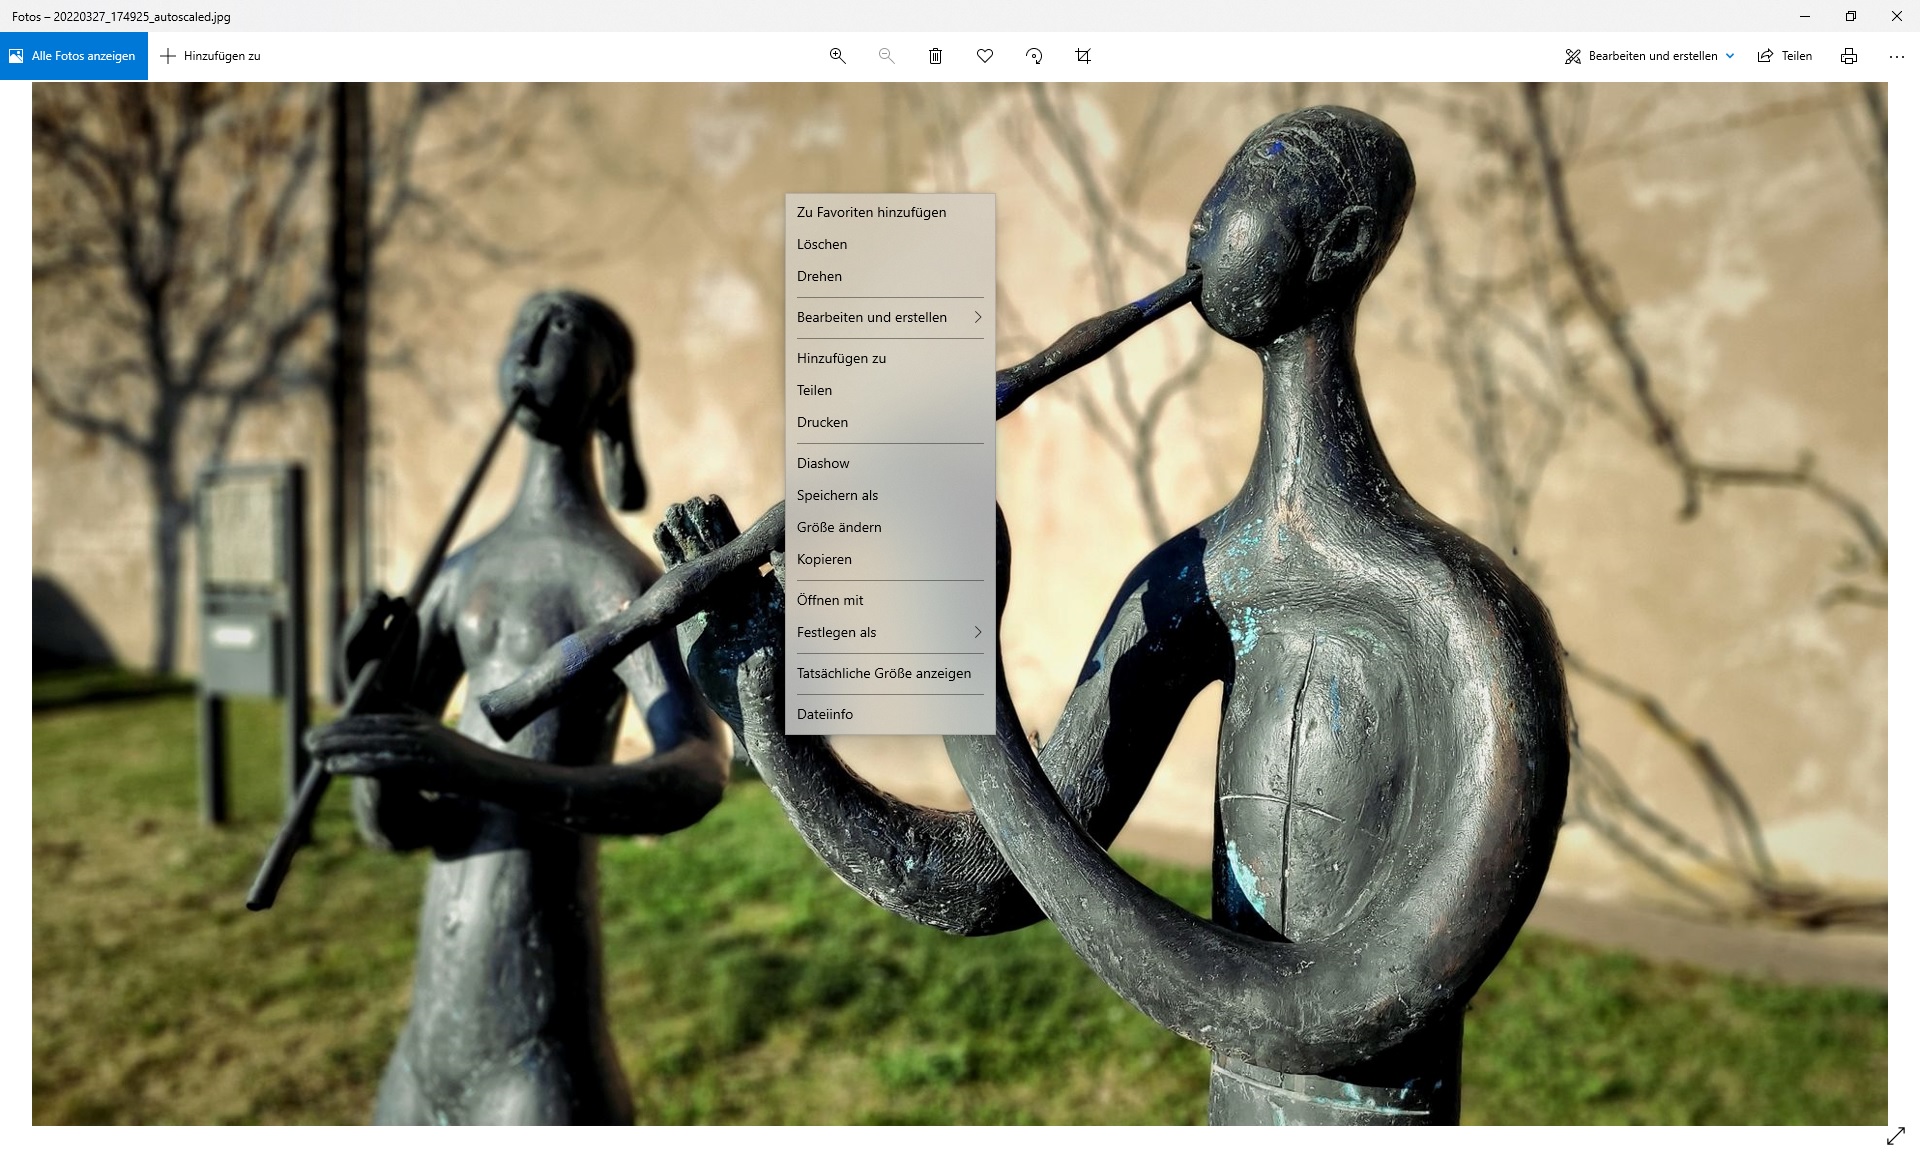The width and height of the screenshot is (1920, 1160).
Task: Click the printer icon in toolbar
Action: coord(1848,56)
